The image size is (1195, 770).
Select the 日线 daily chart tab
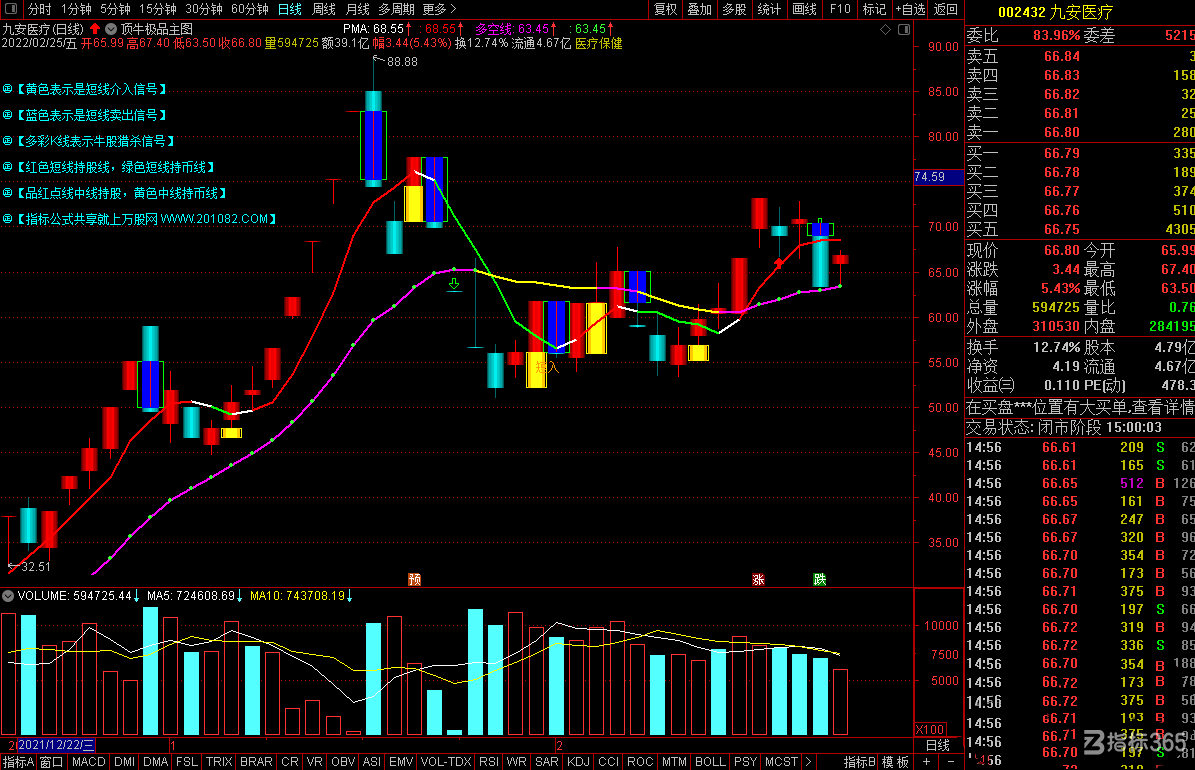[x=290, y=9]
